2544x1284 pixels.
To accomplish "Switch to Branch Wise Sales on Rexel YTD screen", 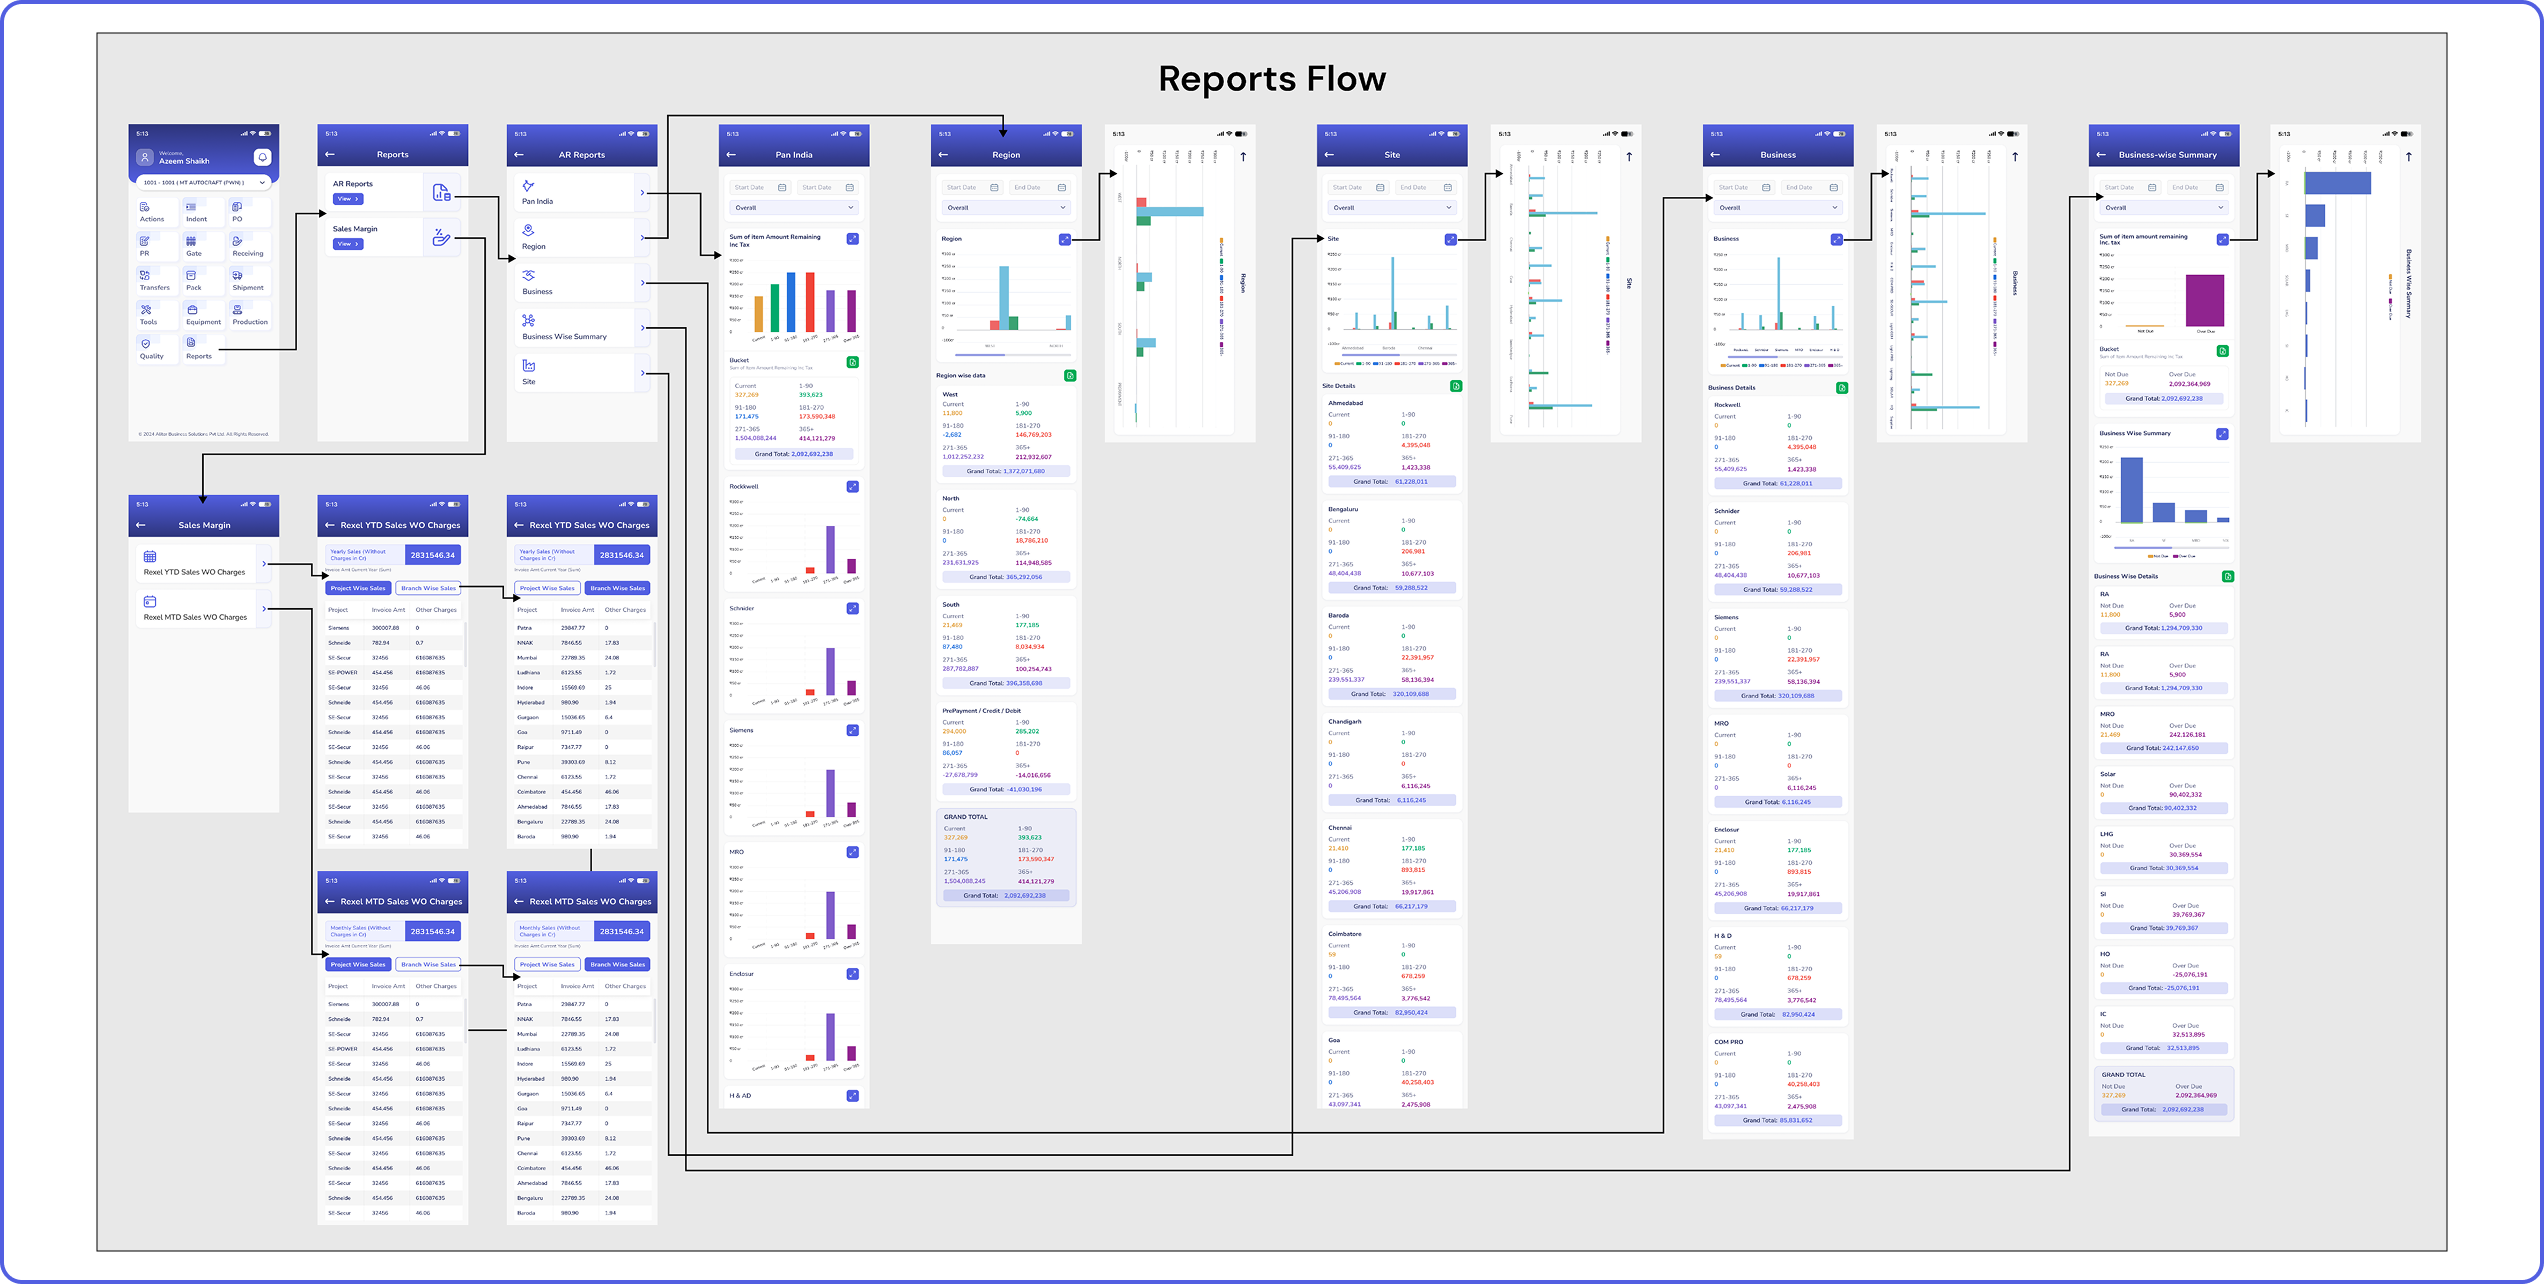I will pyautogui.click(x=429, y=588).
